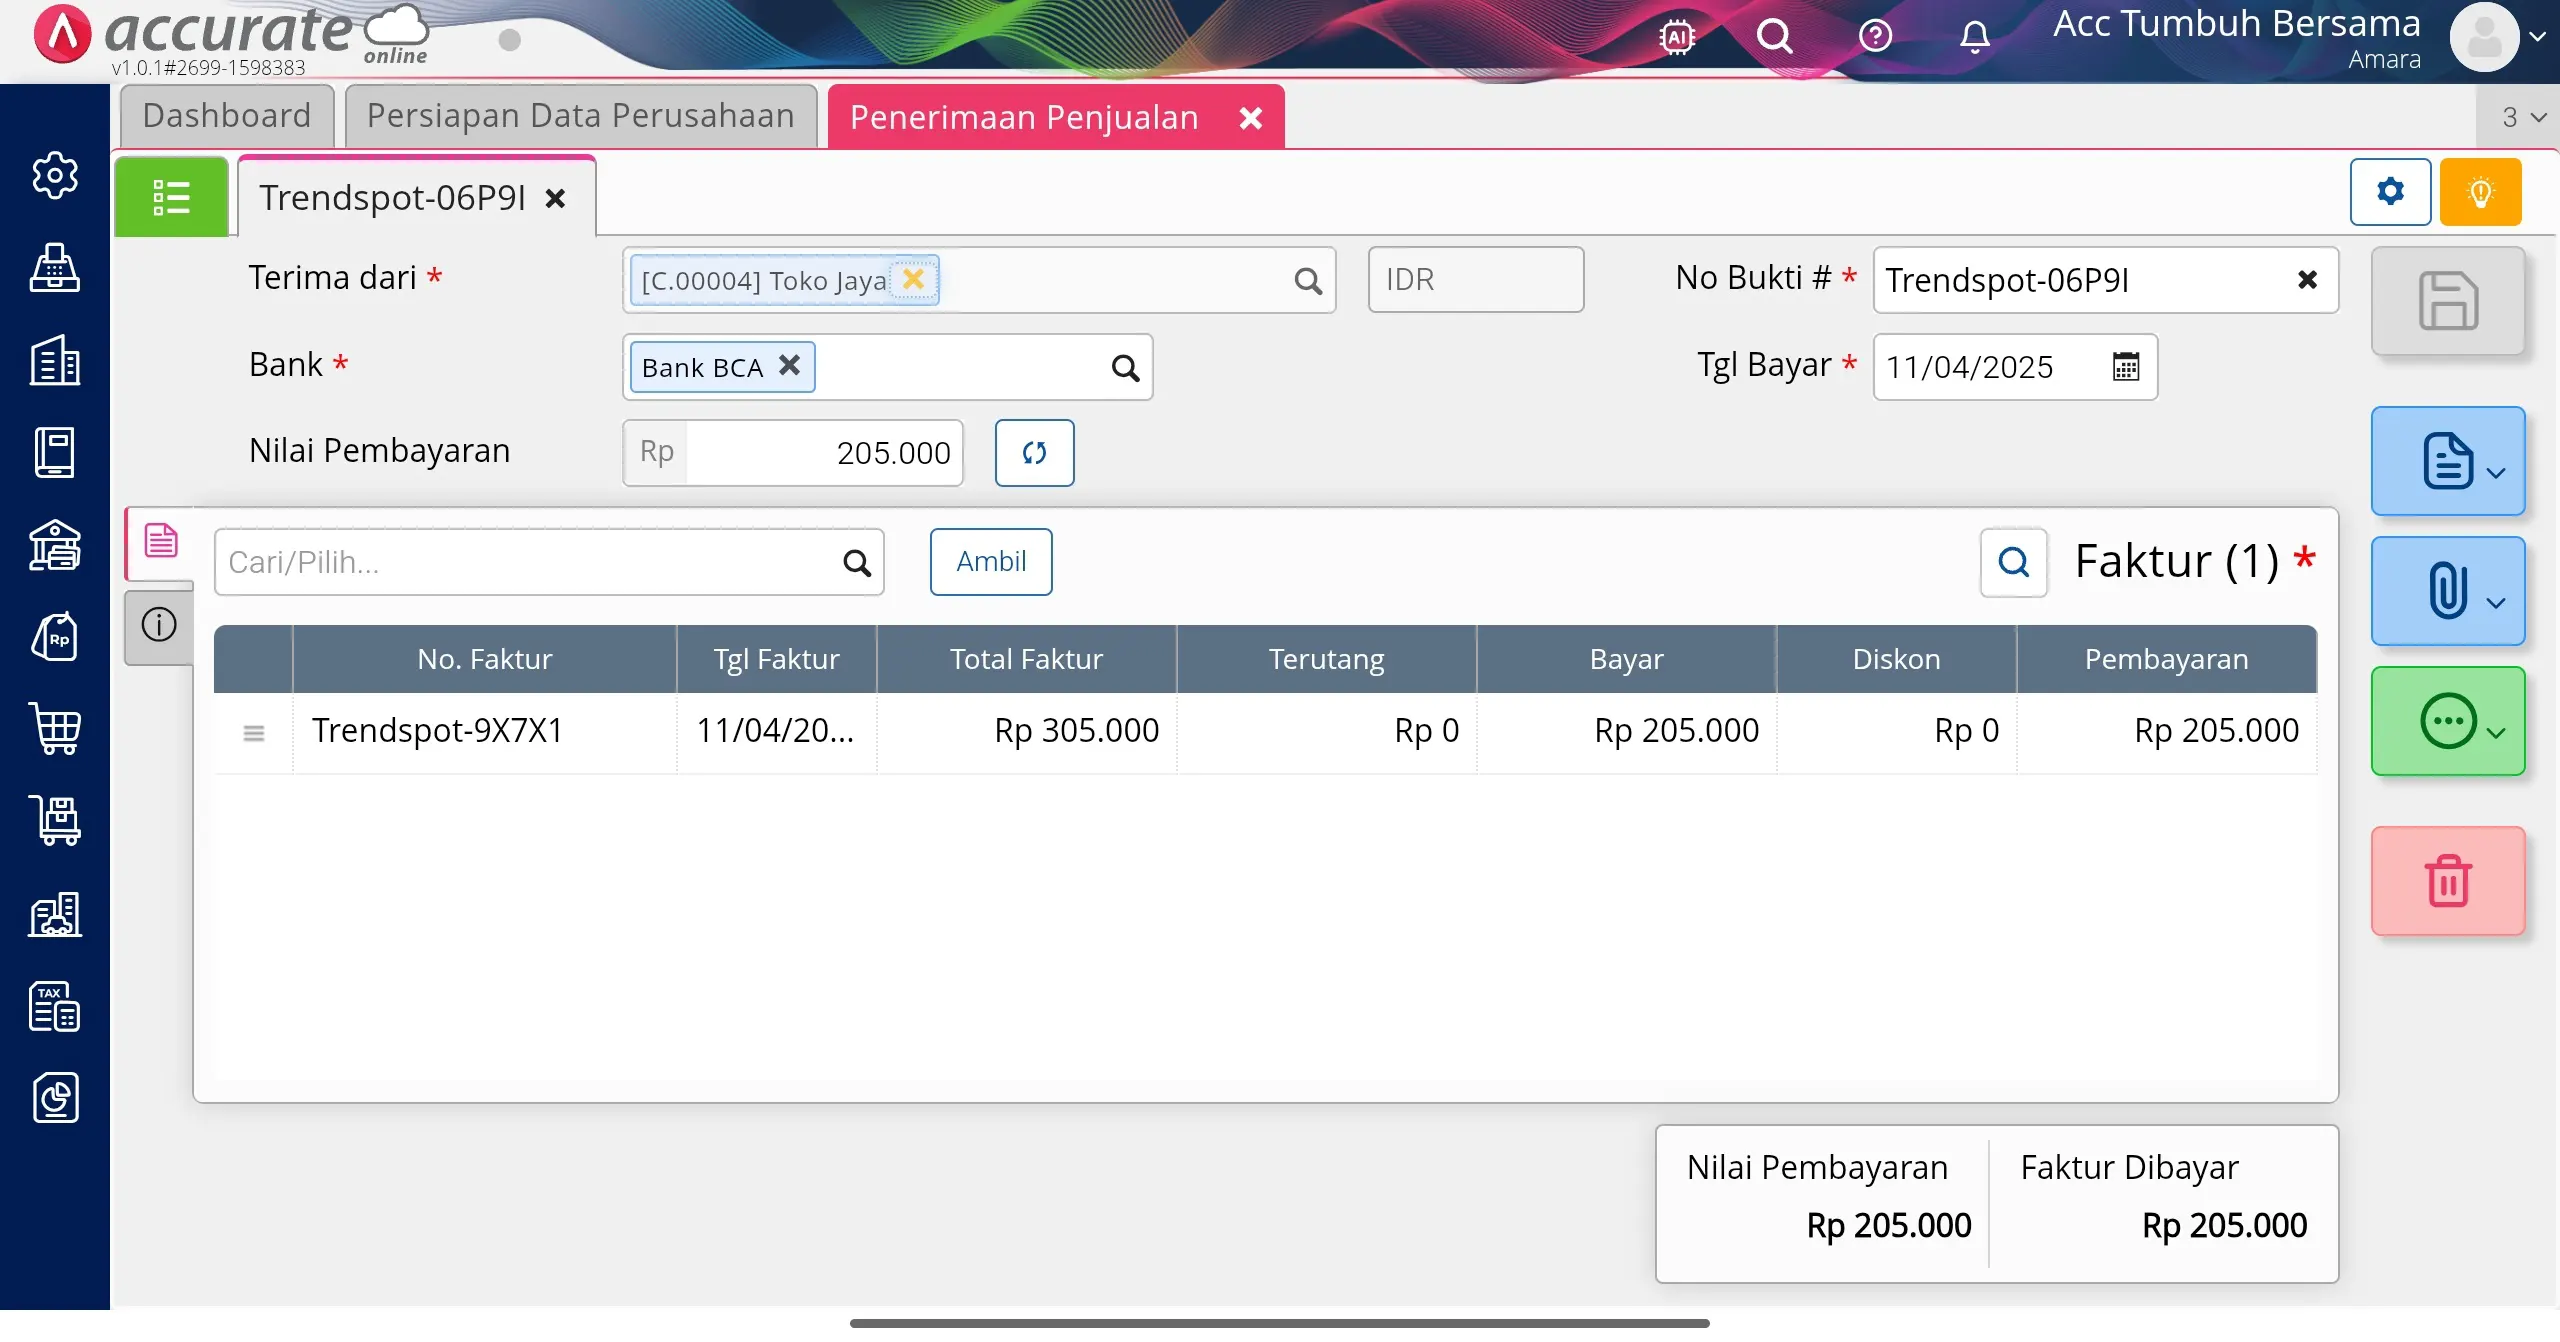Open the general ledger book sidebar icon
This screenshot has width=2560, height=1342.
55,452
